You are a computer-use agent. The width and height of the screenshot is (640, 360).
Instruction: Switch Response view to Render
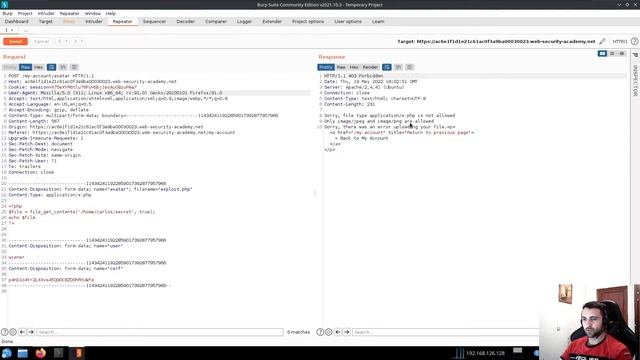370,67
